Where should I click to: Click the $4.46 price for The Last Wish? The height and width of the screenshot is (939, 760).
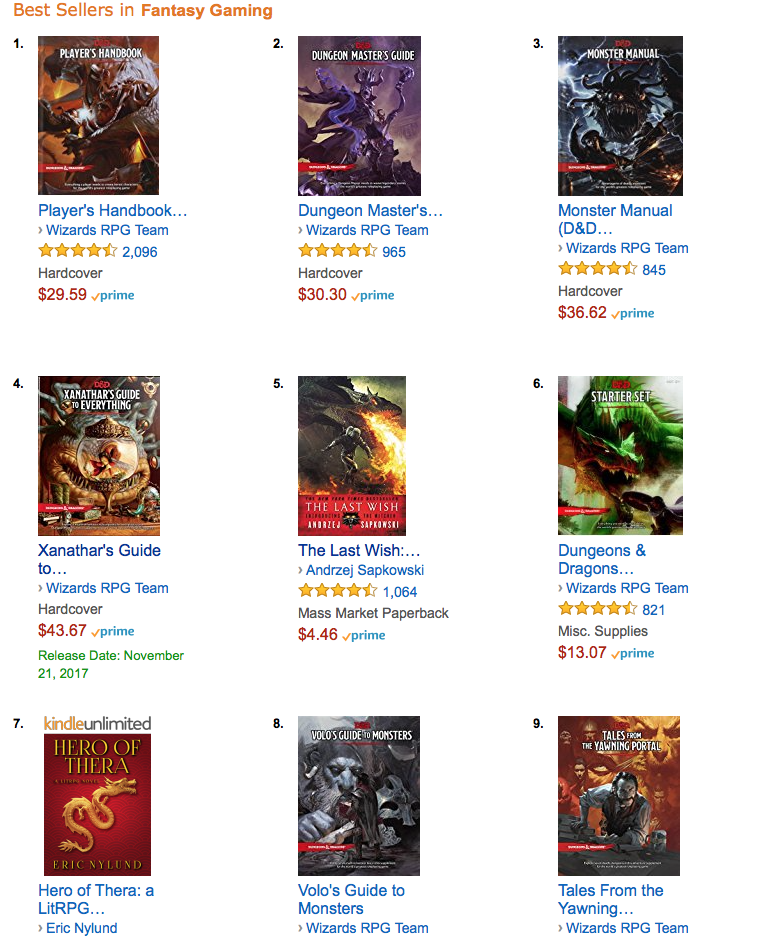[317, 635]
